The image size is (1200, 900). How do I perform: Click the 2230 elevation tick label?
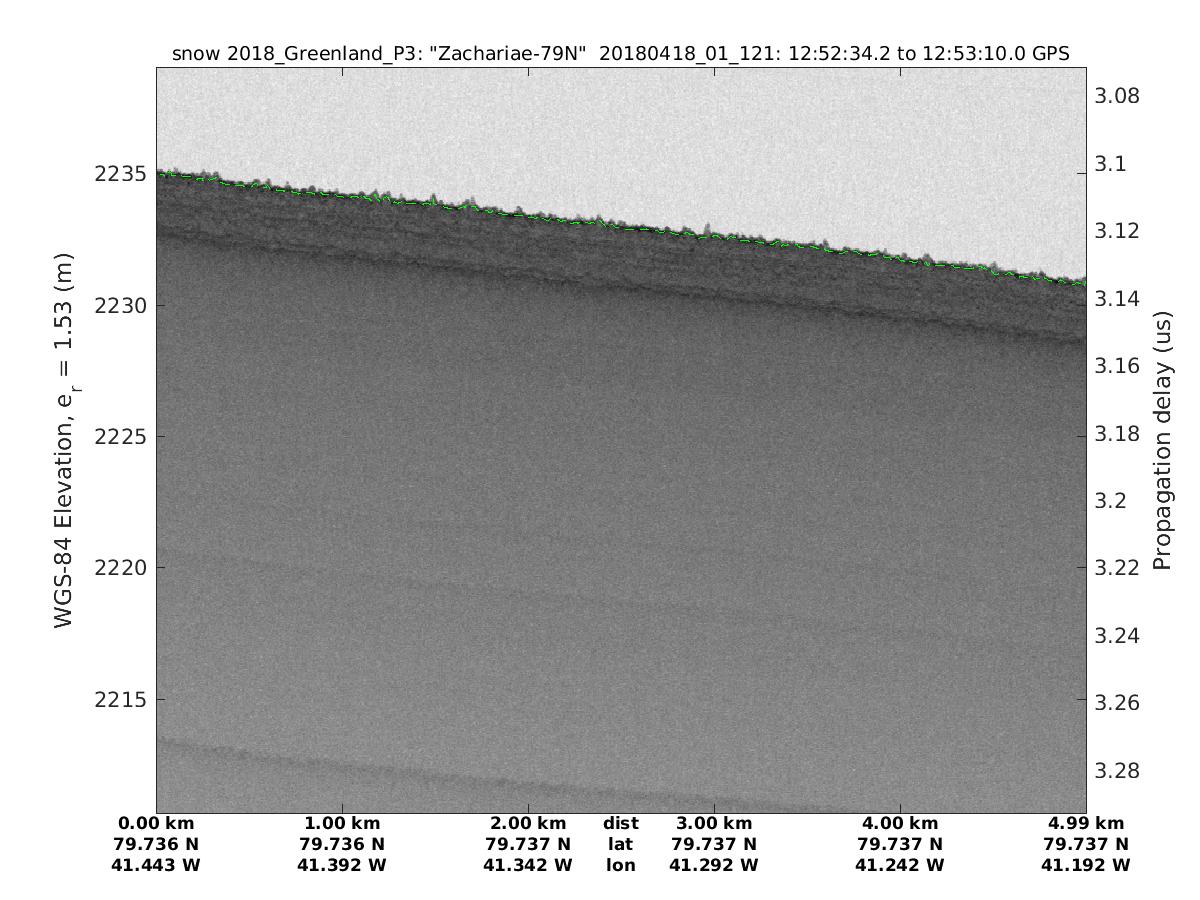(x=123, y=305)
